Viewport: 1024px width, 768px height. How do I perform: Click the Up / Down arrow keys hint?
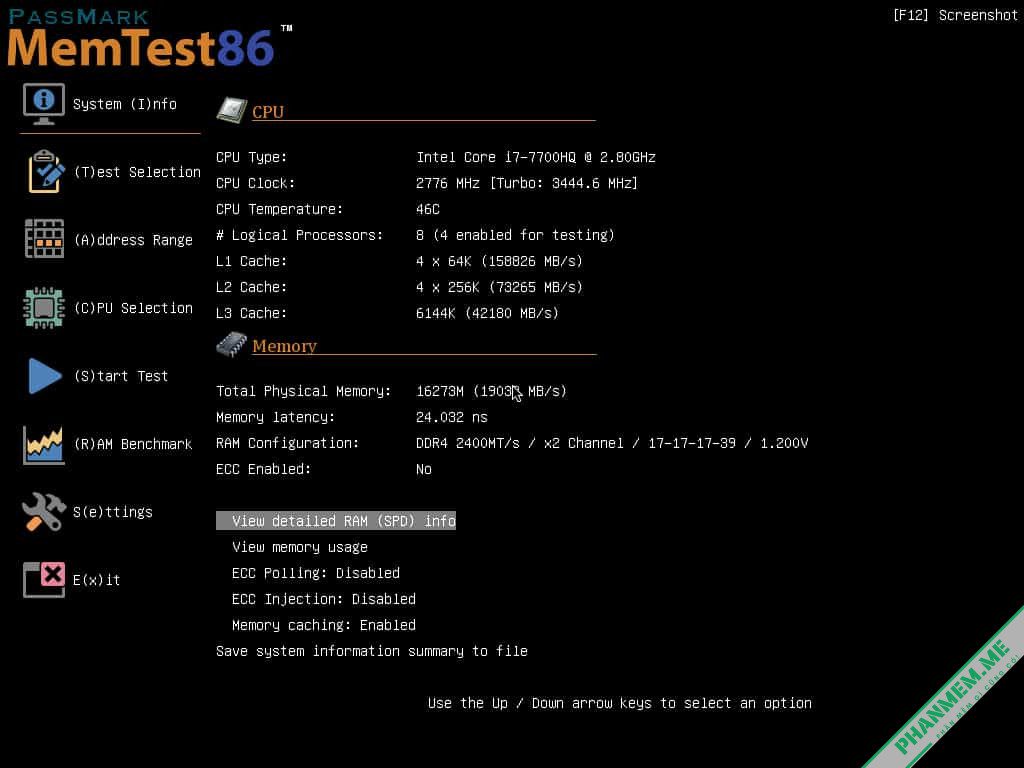coord(620,703)
